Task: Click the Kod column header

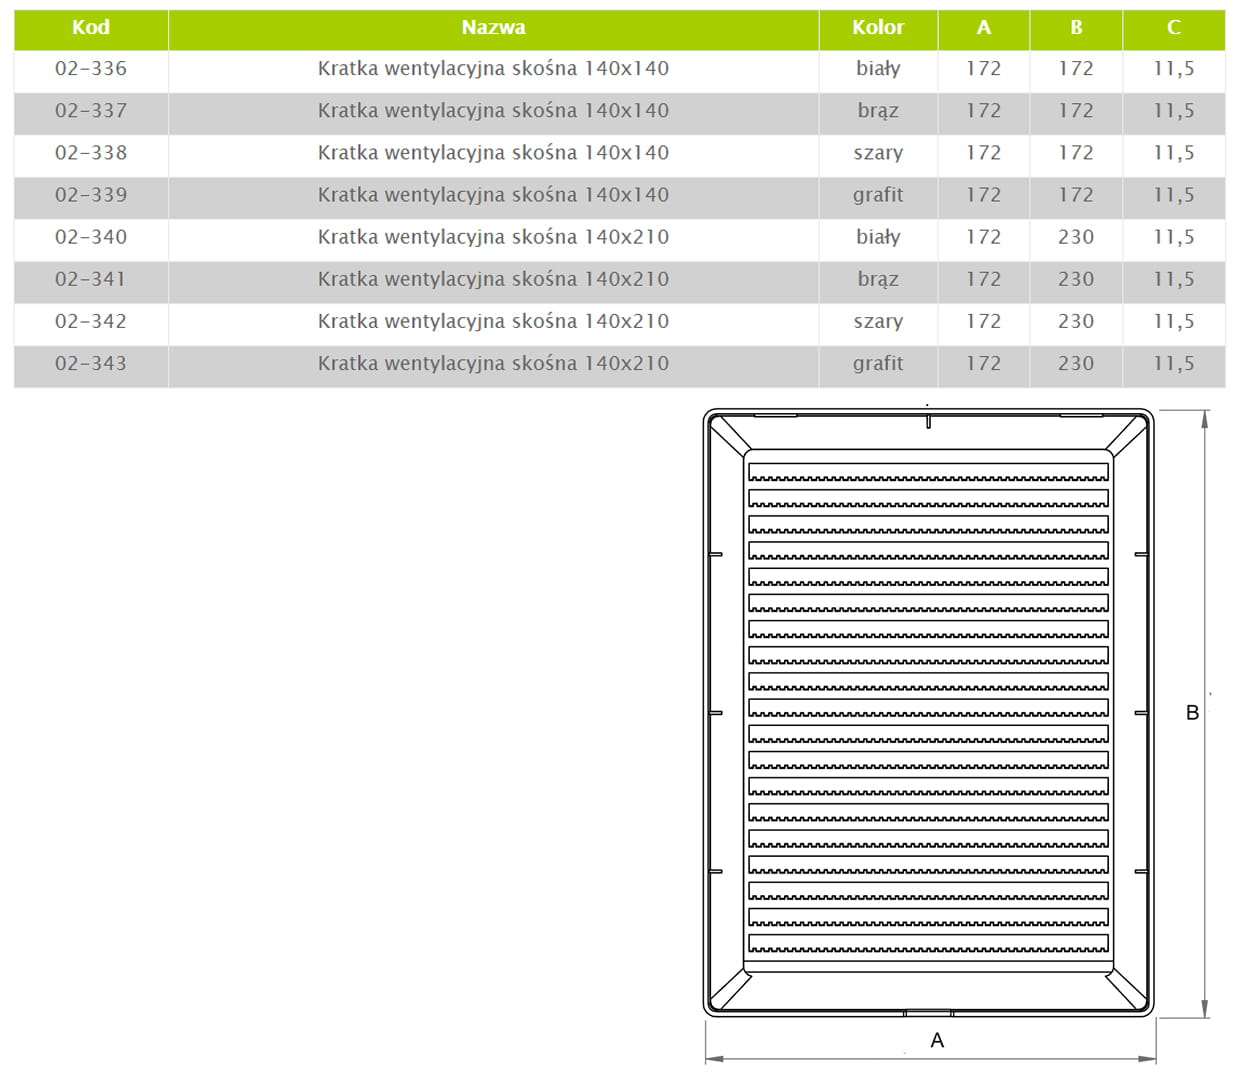Action: coord(91,28)
